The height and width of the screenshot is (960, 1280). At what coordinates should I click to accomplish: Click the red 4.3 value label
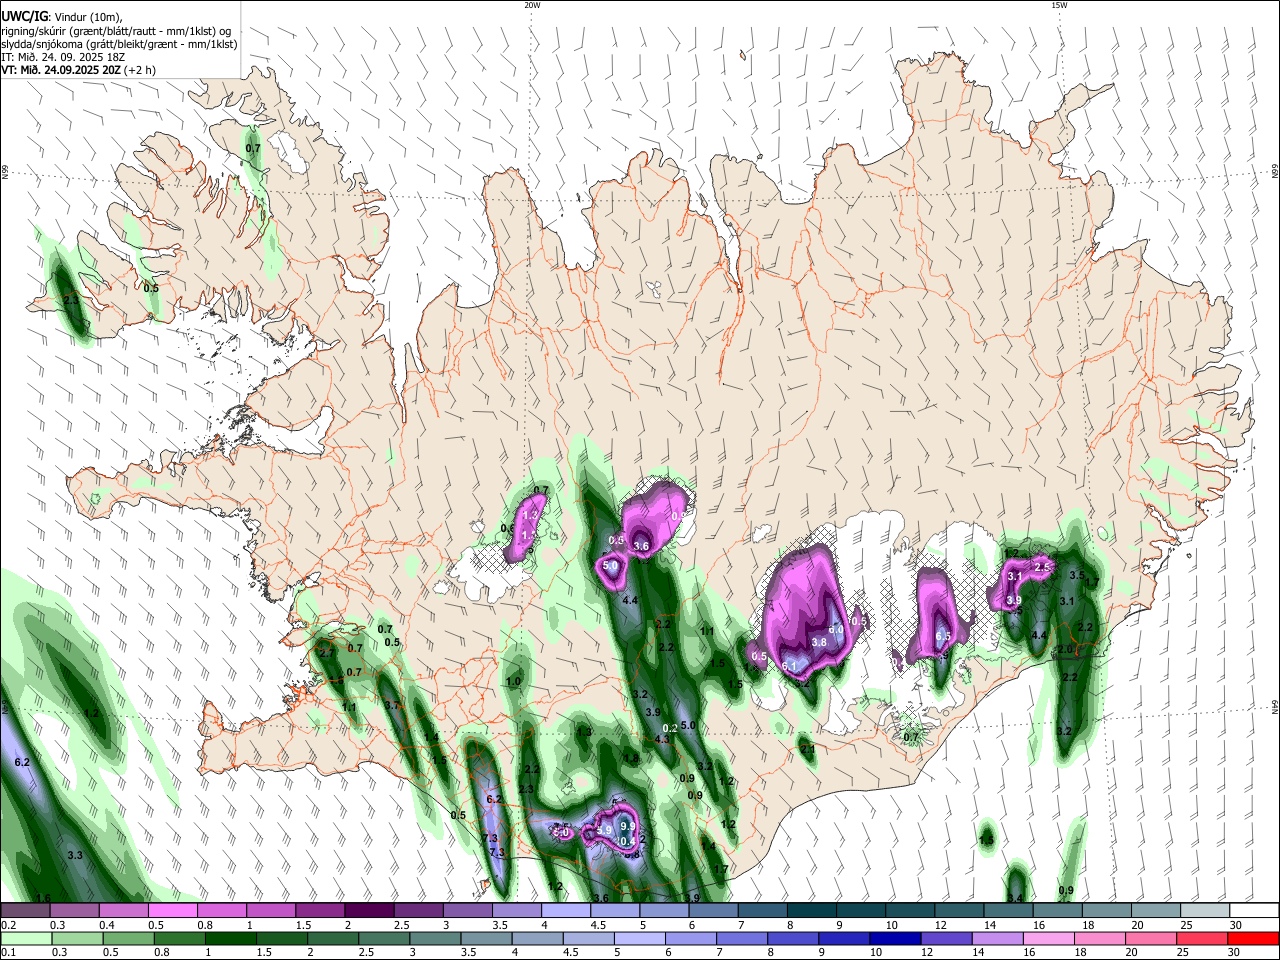coord(662,740)
